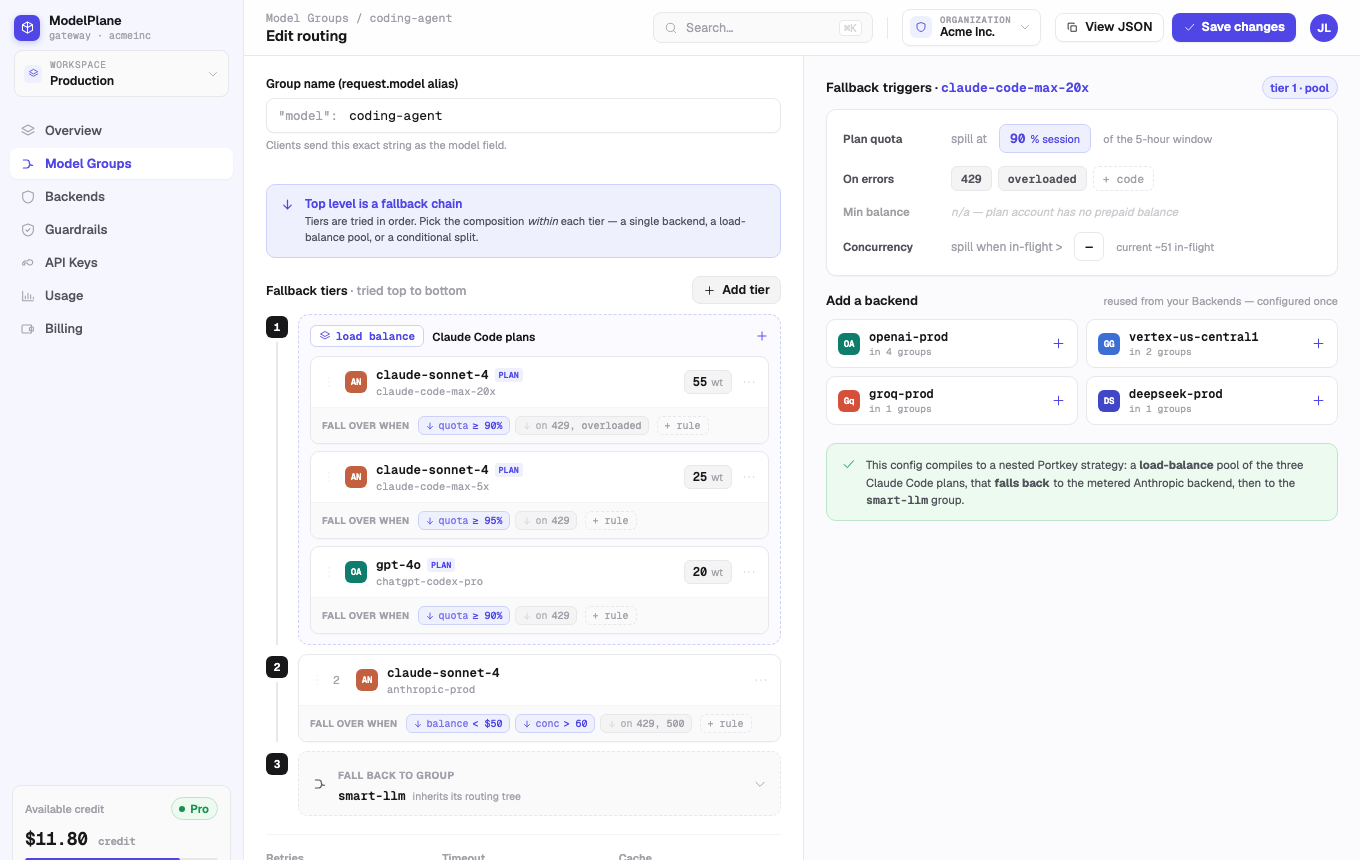The height and width of the screenshot is (860, 1360).
Task: Change the load balance strategy of tier 1
Action: [x=367, y=336]
